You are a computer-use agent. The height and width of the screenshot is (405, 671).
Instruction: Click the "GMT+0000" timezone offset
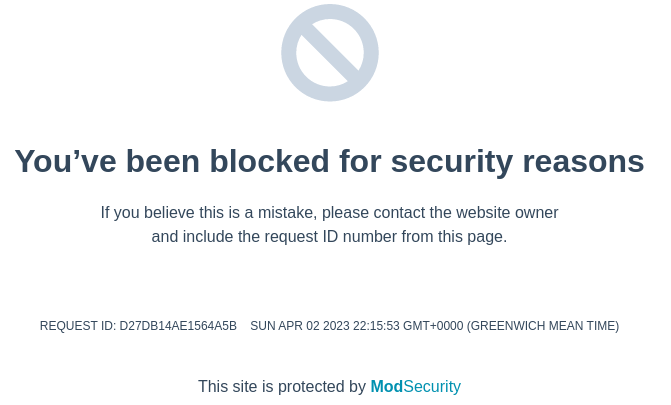click(x=433, y=326)
